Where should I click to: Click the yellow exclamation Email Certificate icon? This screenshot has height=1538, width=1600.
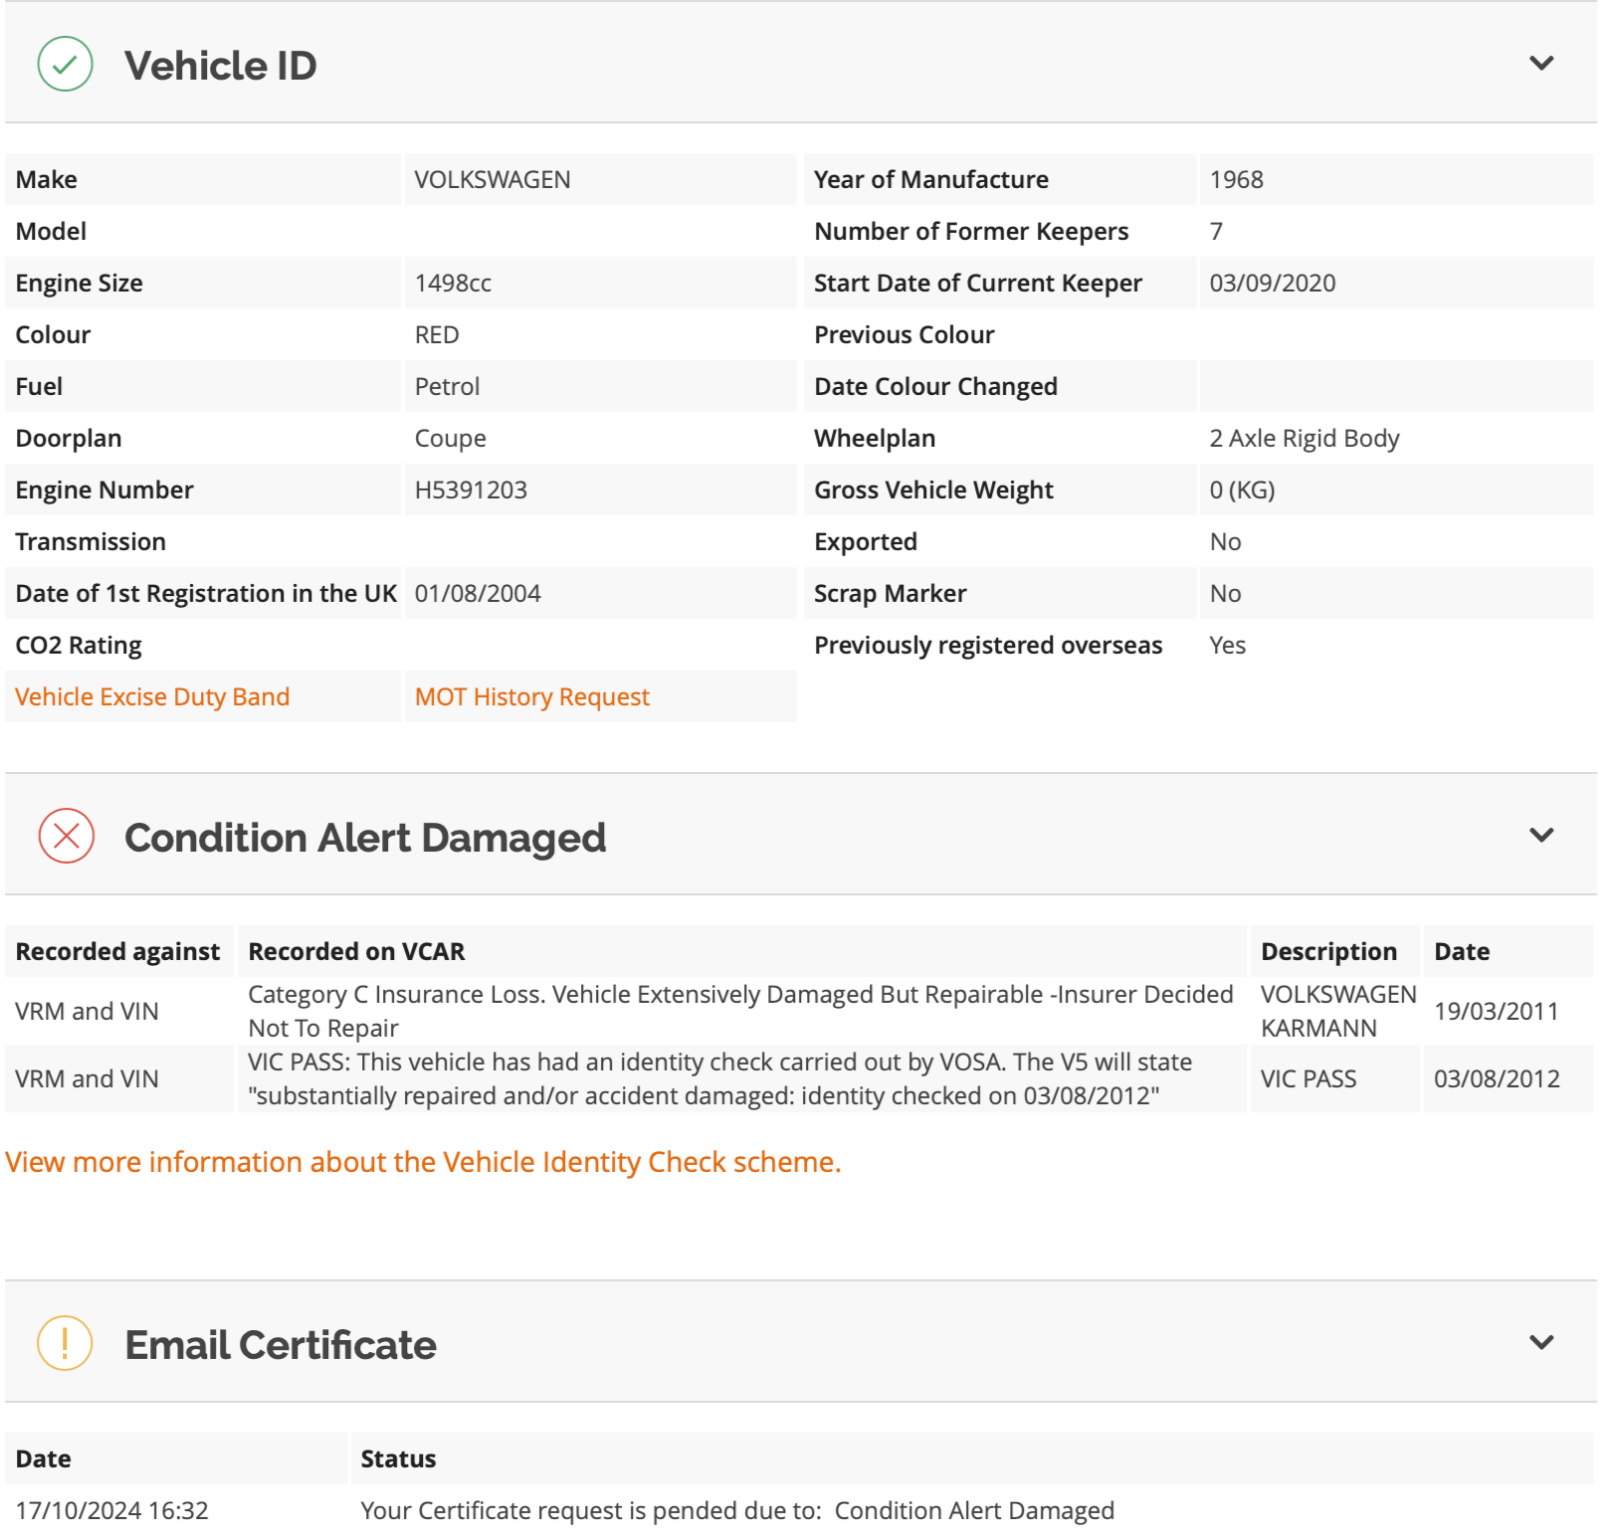pyautogui.click(x=65, y=1343)
